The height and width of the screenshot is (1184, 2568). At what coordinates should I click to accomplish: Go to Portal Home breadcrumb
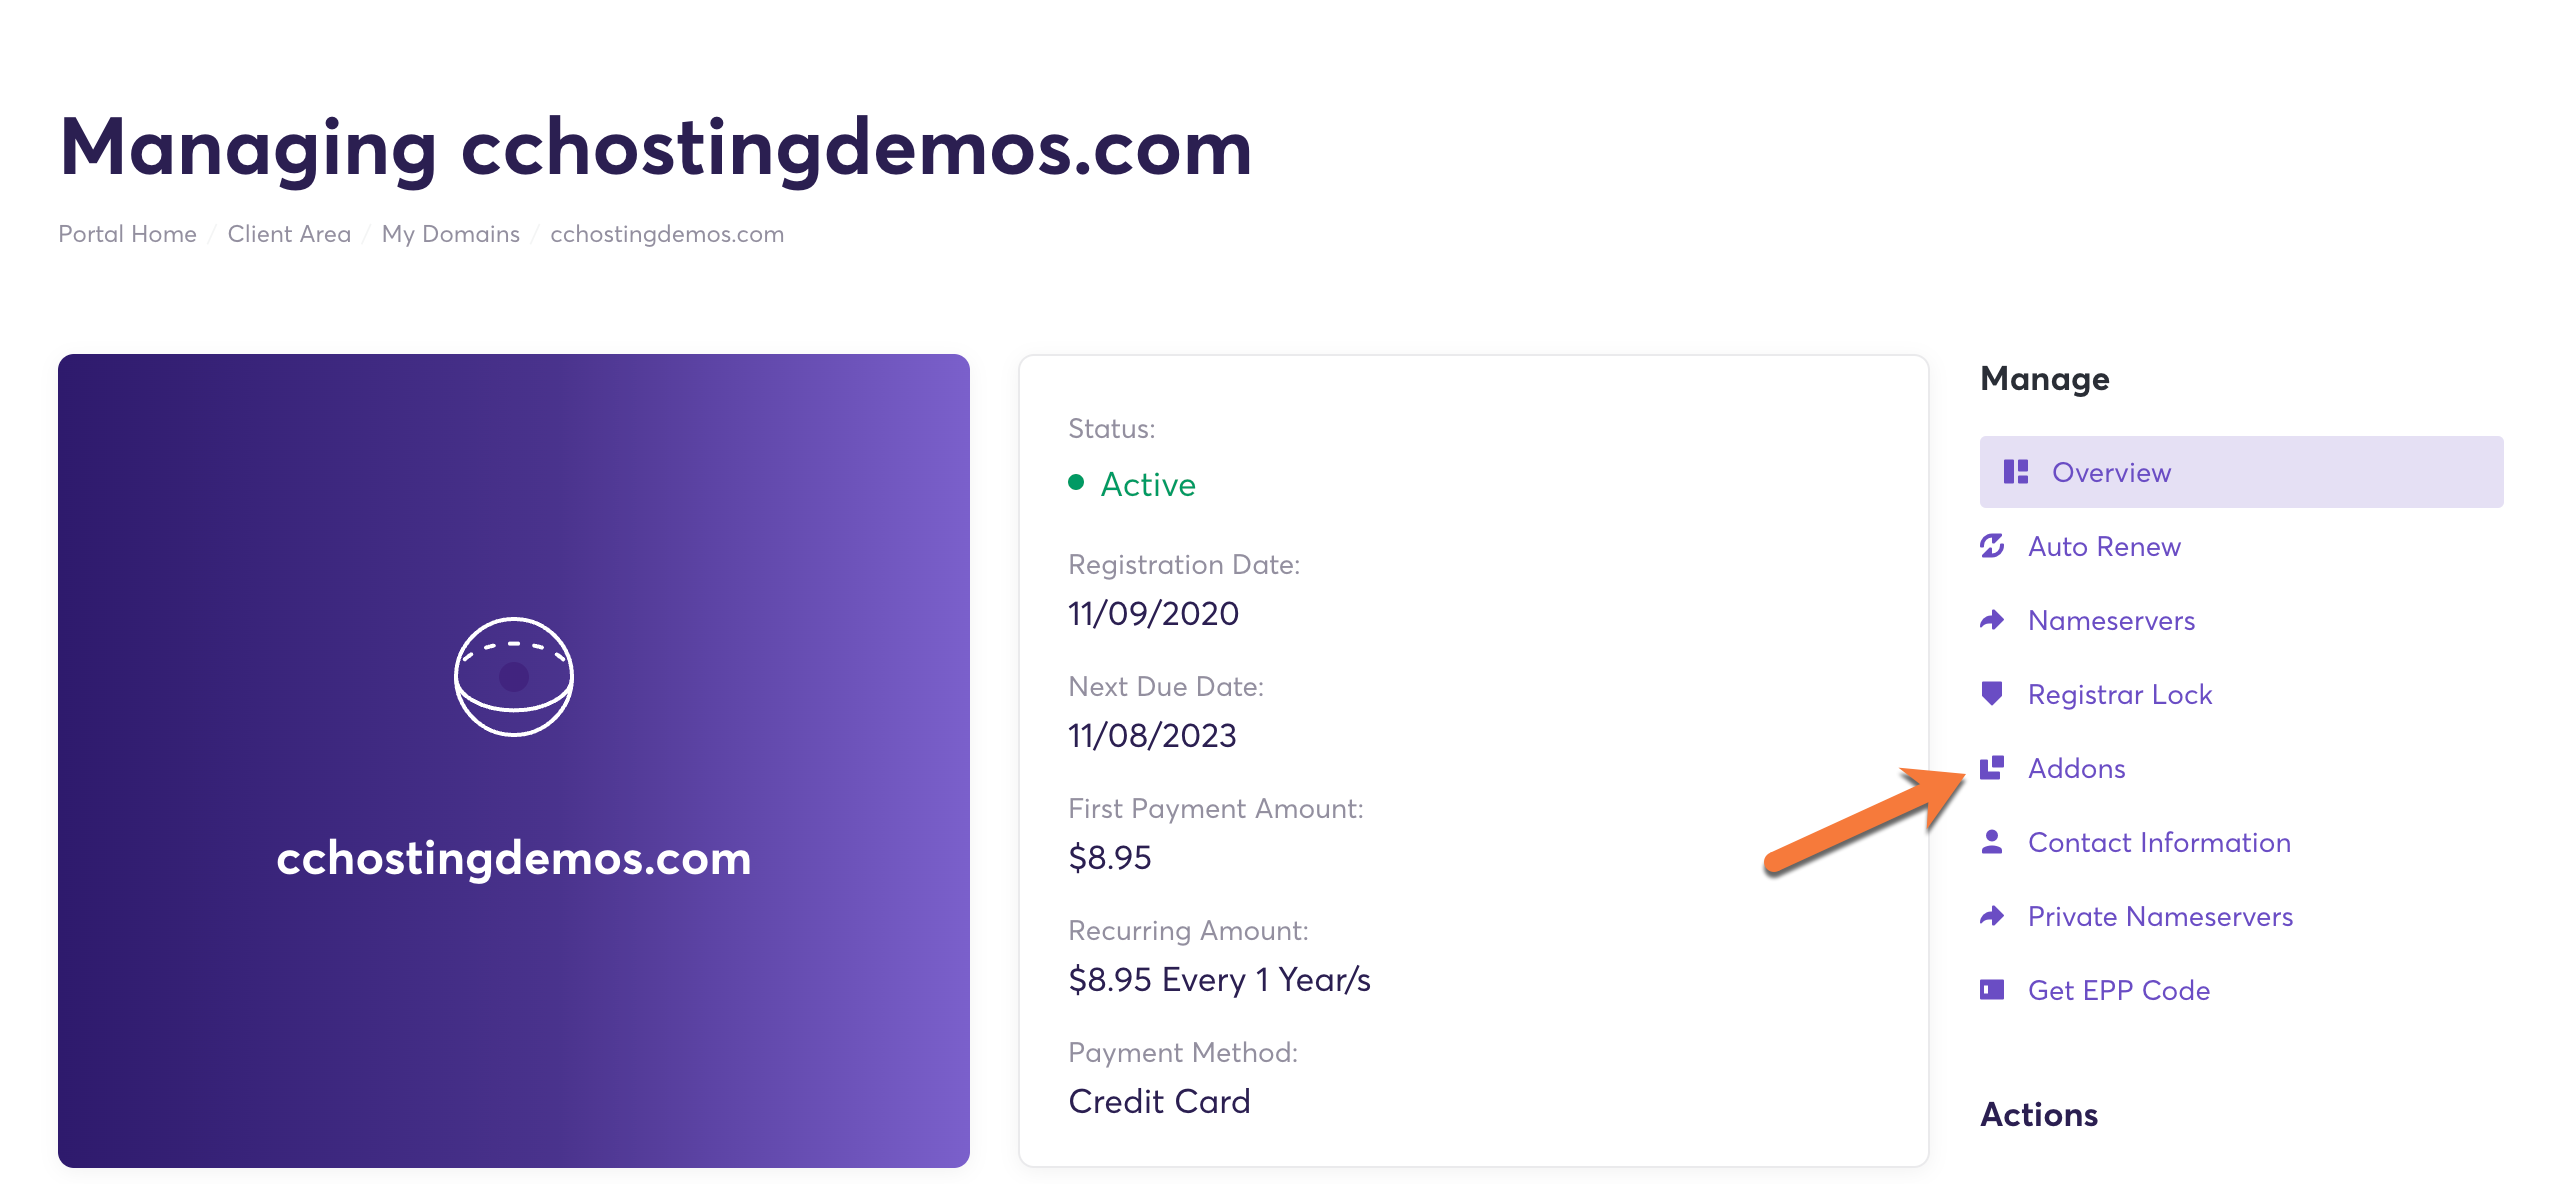127,234
